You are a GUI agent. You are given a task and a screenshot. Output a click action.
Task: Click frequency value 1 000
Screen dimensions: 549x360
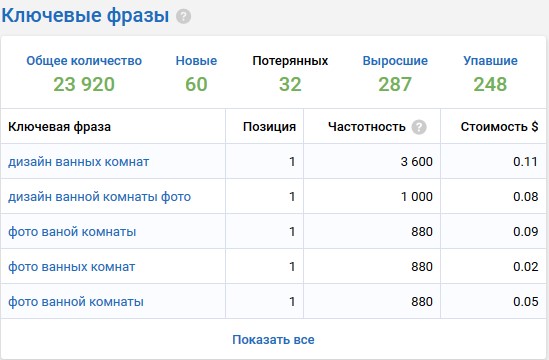417,197
